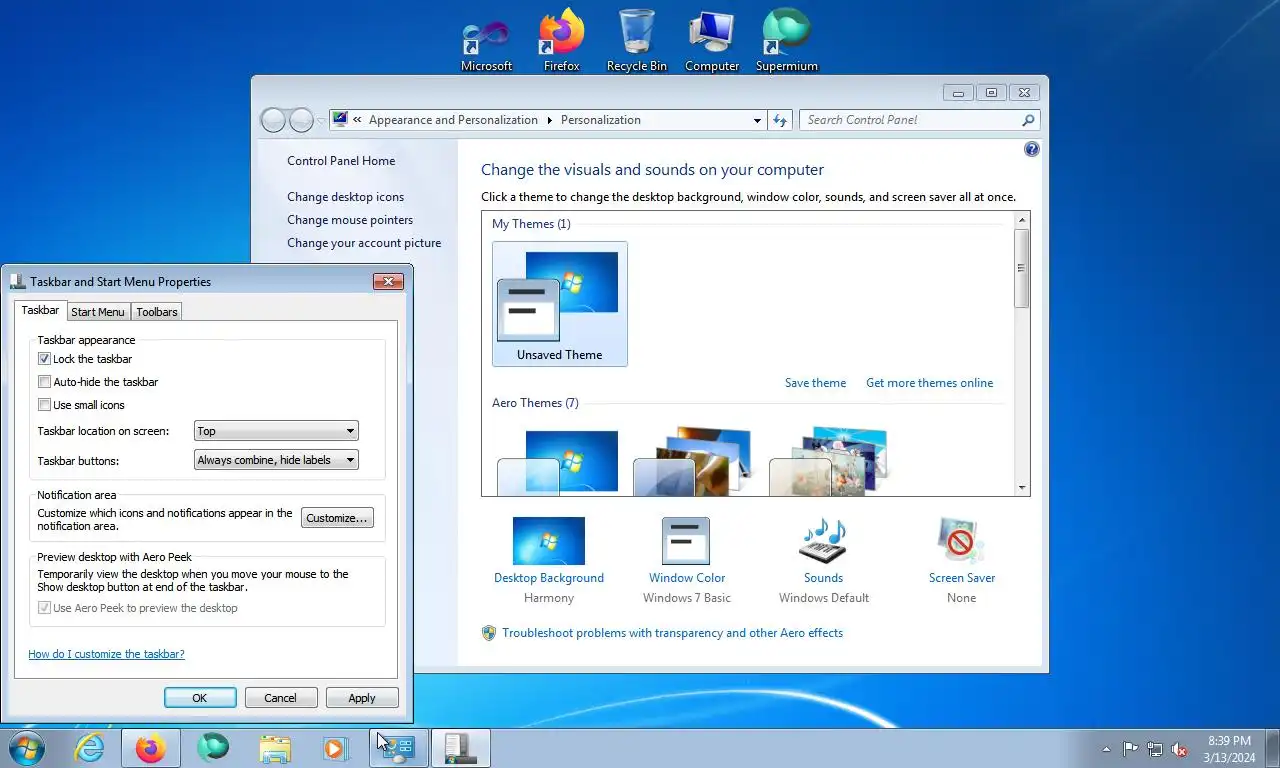Click Cancel in Taskbar Properties

[x=281, y=698]
